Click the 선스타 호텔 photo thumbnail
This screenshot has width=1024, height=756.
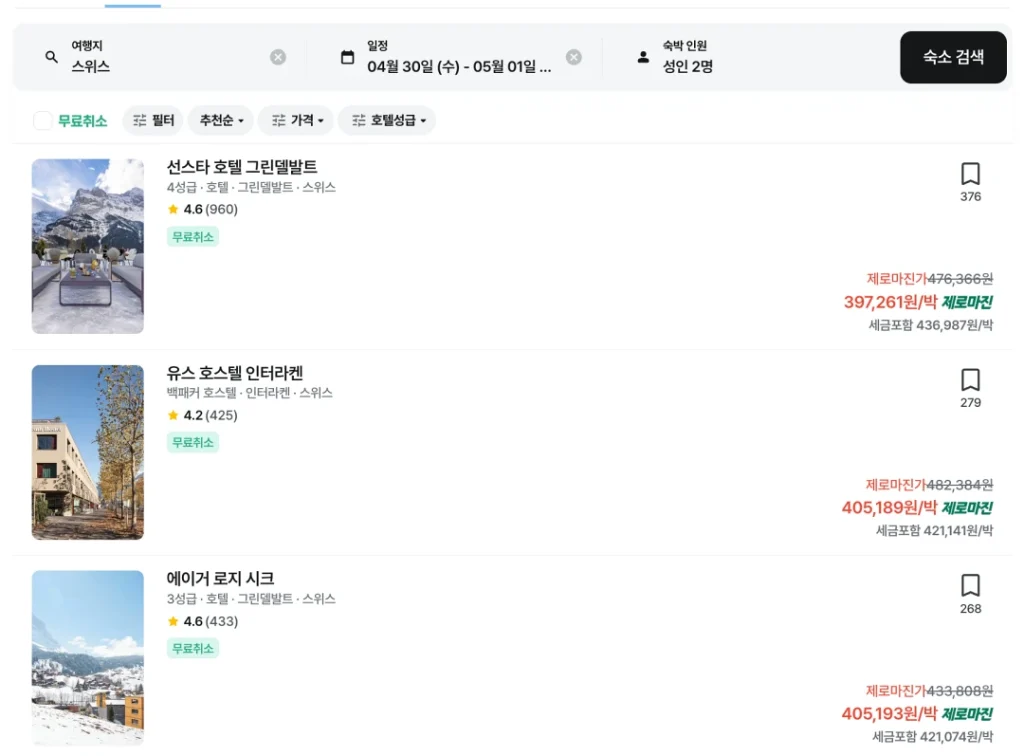click(87, 246)
